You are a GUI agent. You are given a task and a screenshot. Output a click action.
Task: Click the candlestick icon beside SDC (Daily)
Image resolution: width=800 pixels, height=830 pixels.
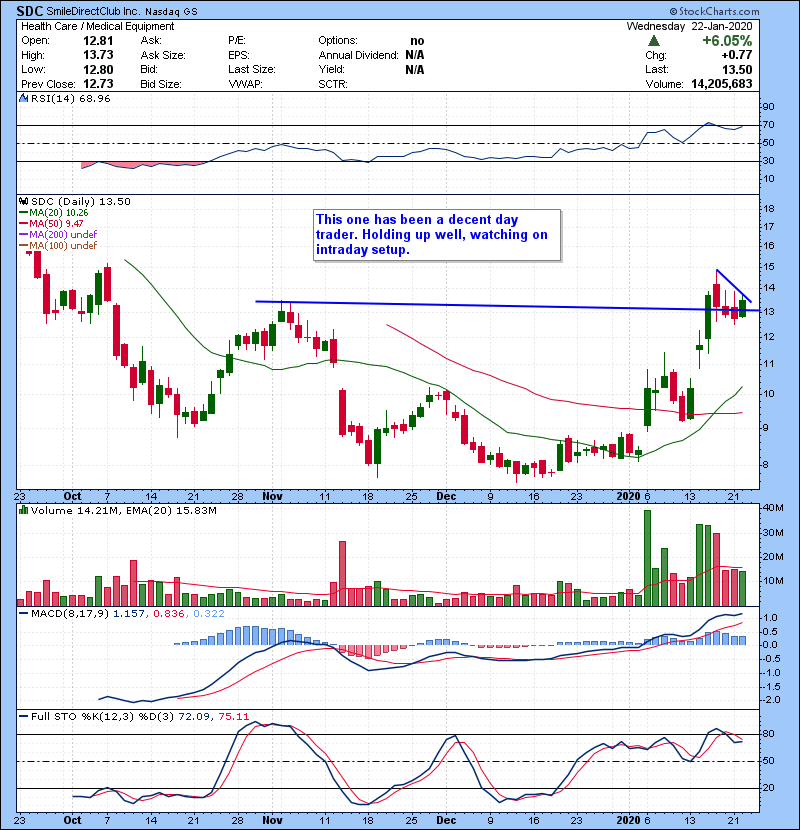pyautogui.click(x=23, y=201)
